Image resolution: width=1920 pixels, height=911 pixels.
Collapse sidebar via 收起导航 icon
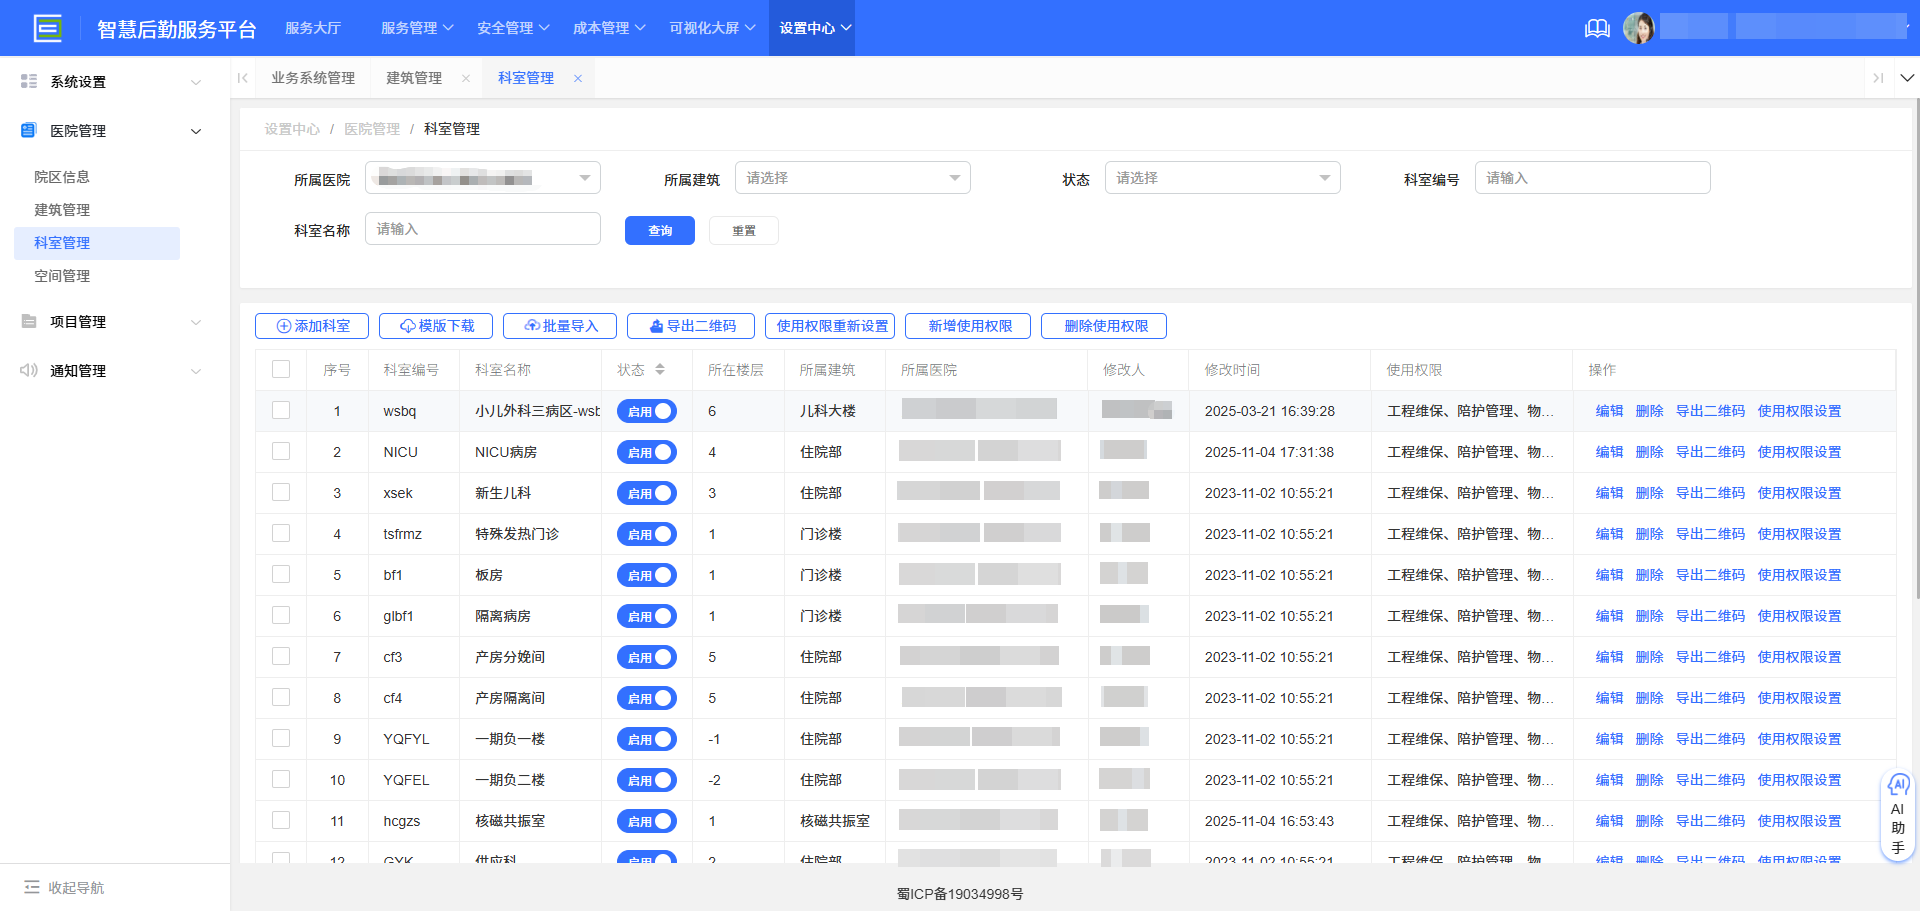[32, 887]
